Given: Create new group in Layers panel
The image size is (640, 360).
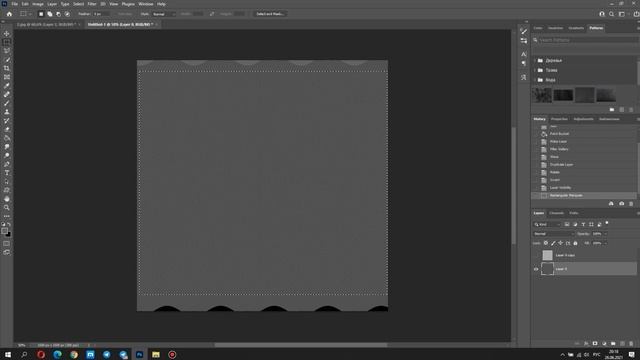Looking at the screenshot, I should pos(613,344).
